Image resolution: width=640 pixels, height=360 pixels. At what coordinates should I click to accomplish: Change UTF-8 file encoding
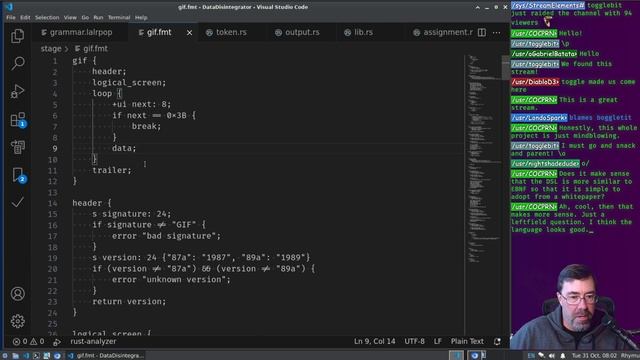click(414, 341)
